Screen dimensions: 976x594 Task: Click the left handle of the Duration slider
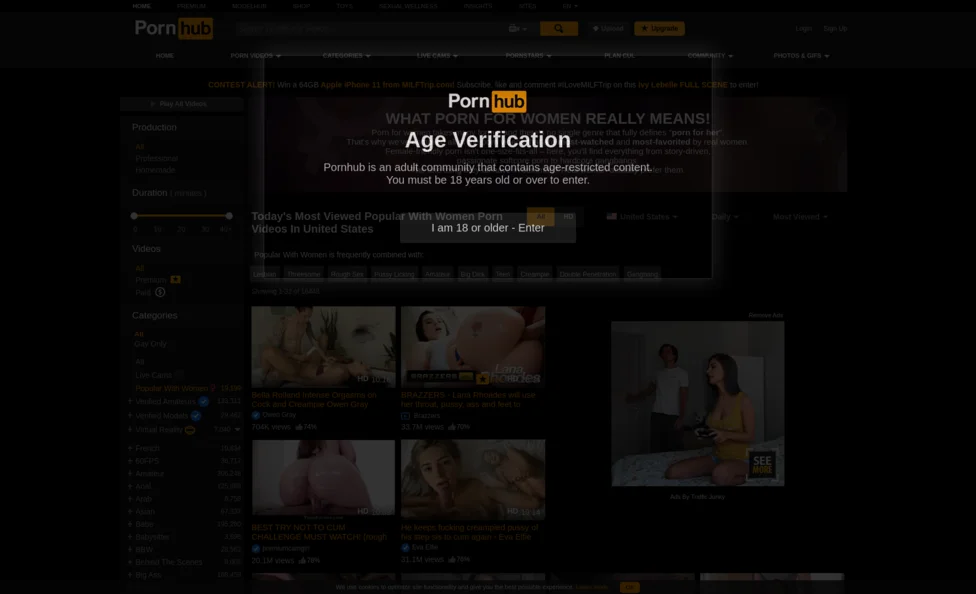134,216
